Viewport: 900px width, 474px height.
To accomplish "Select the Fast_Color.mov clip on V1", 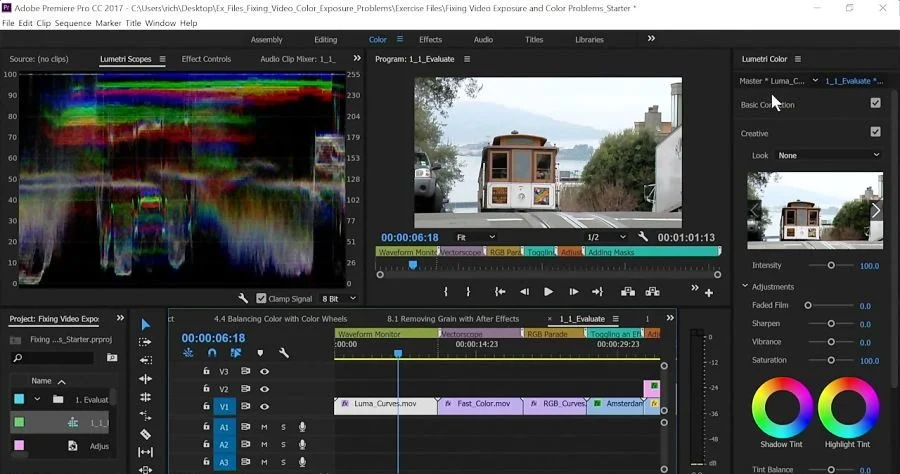I will [480, 406].
